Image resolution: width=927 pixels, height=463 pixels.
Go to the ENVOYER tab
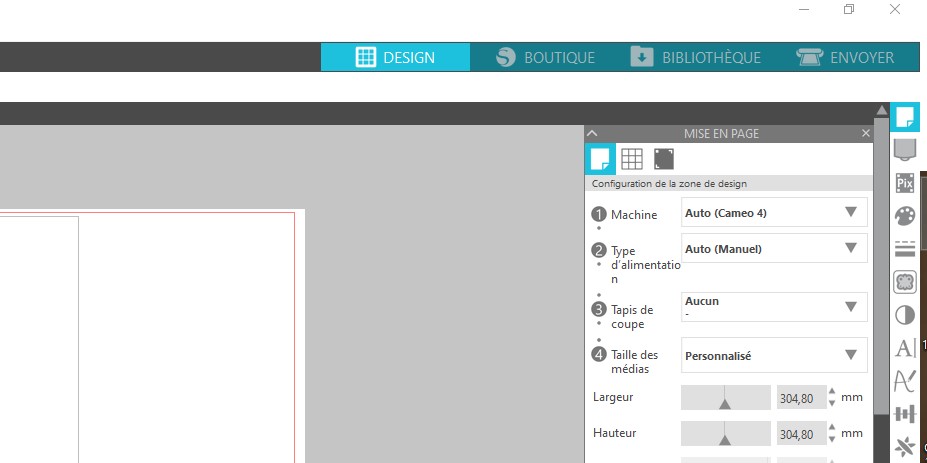tap(846, 57)
